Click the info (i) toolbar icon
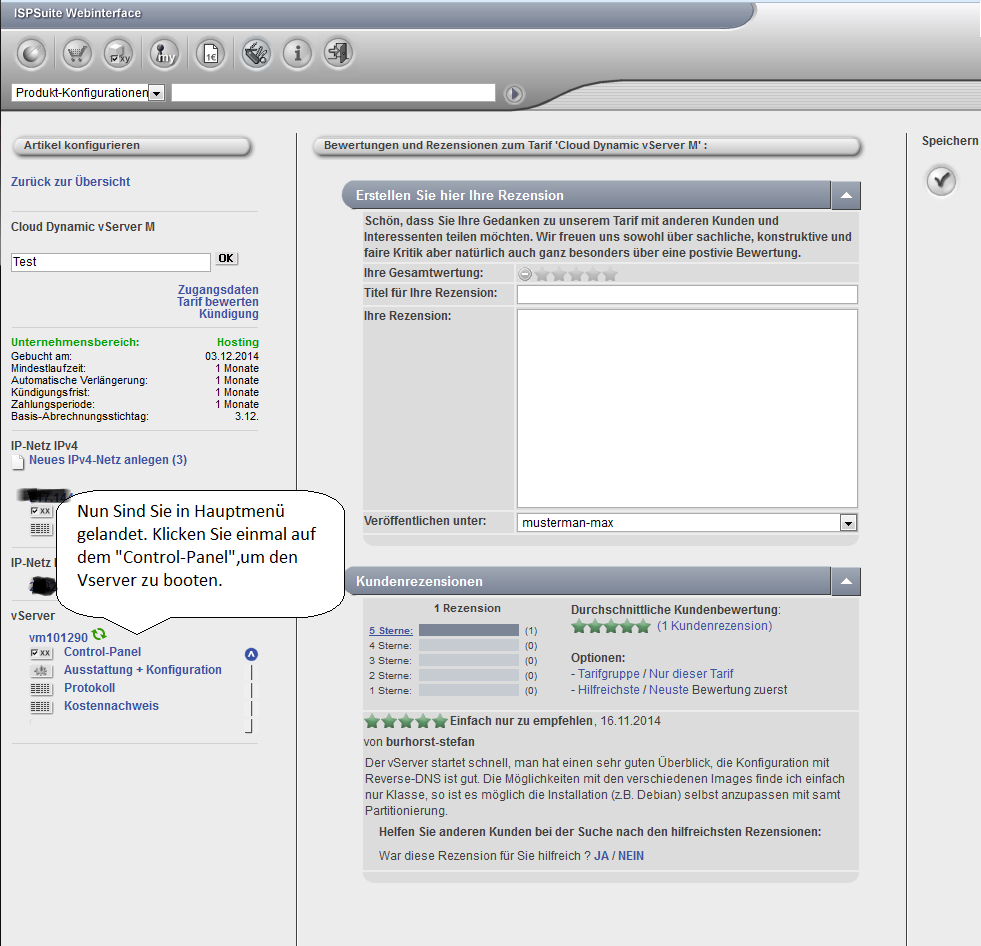 [x=297, y=53]
